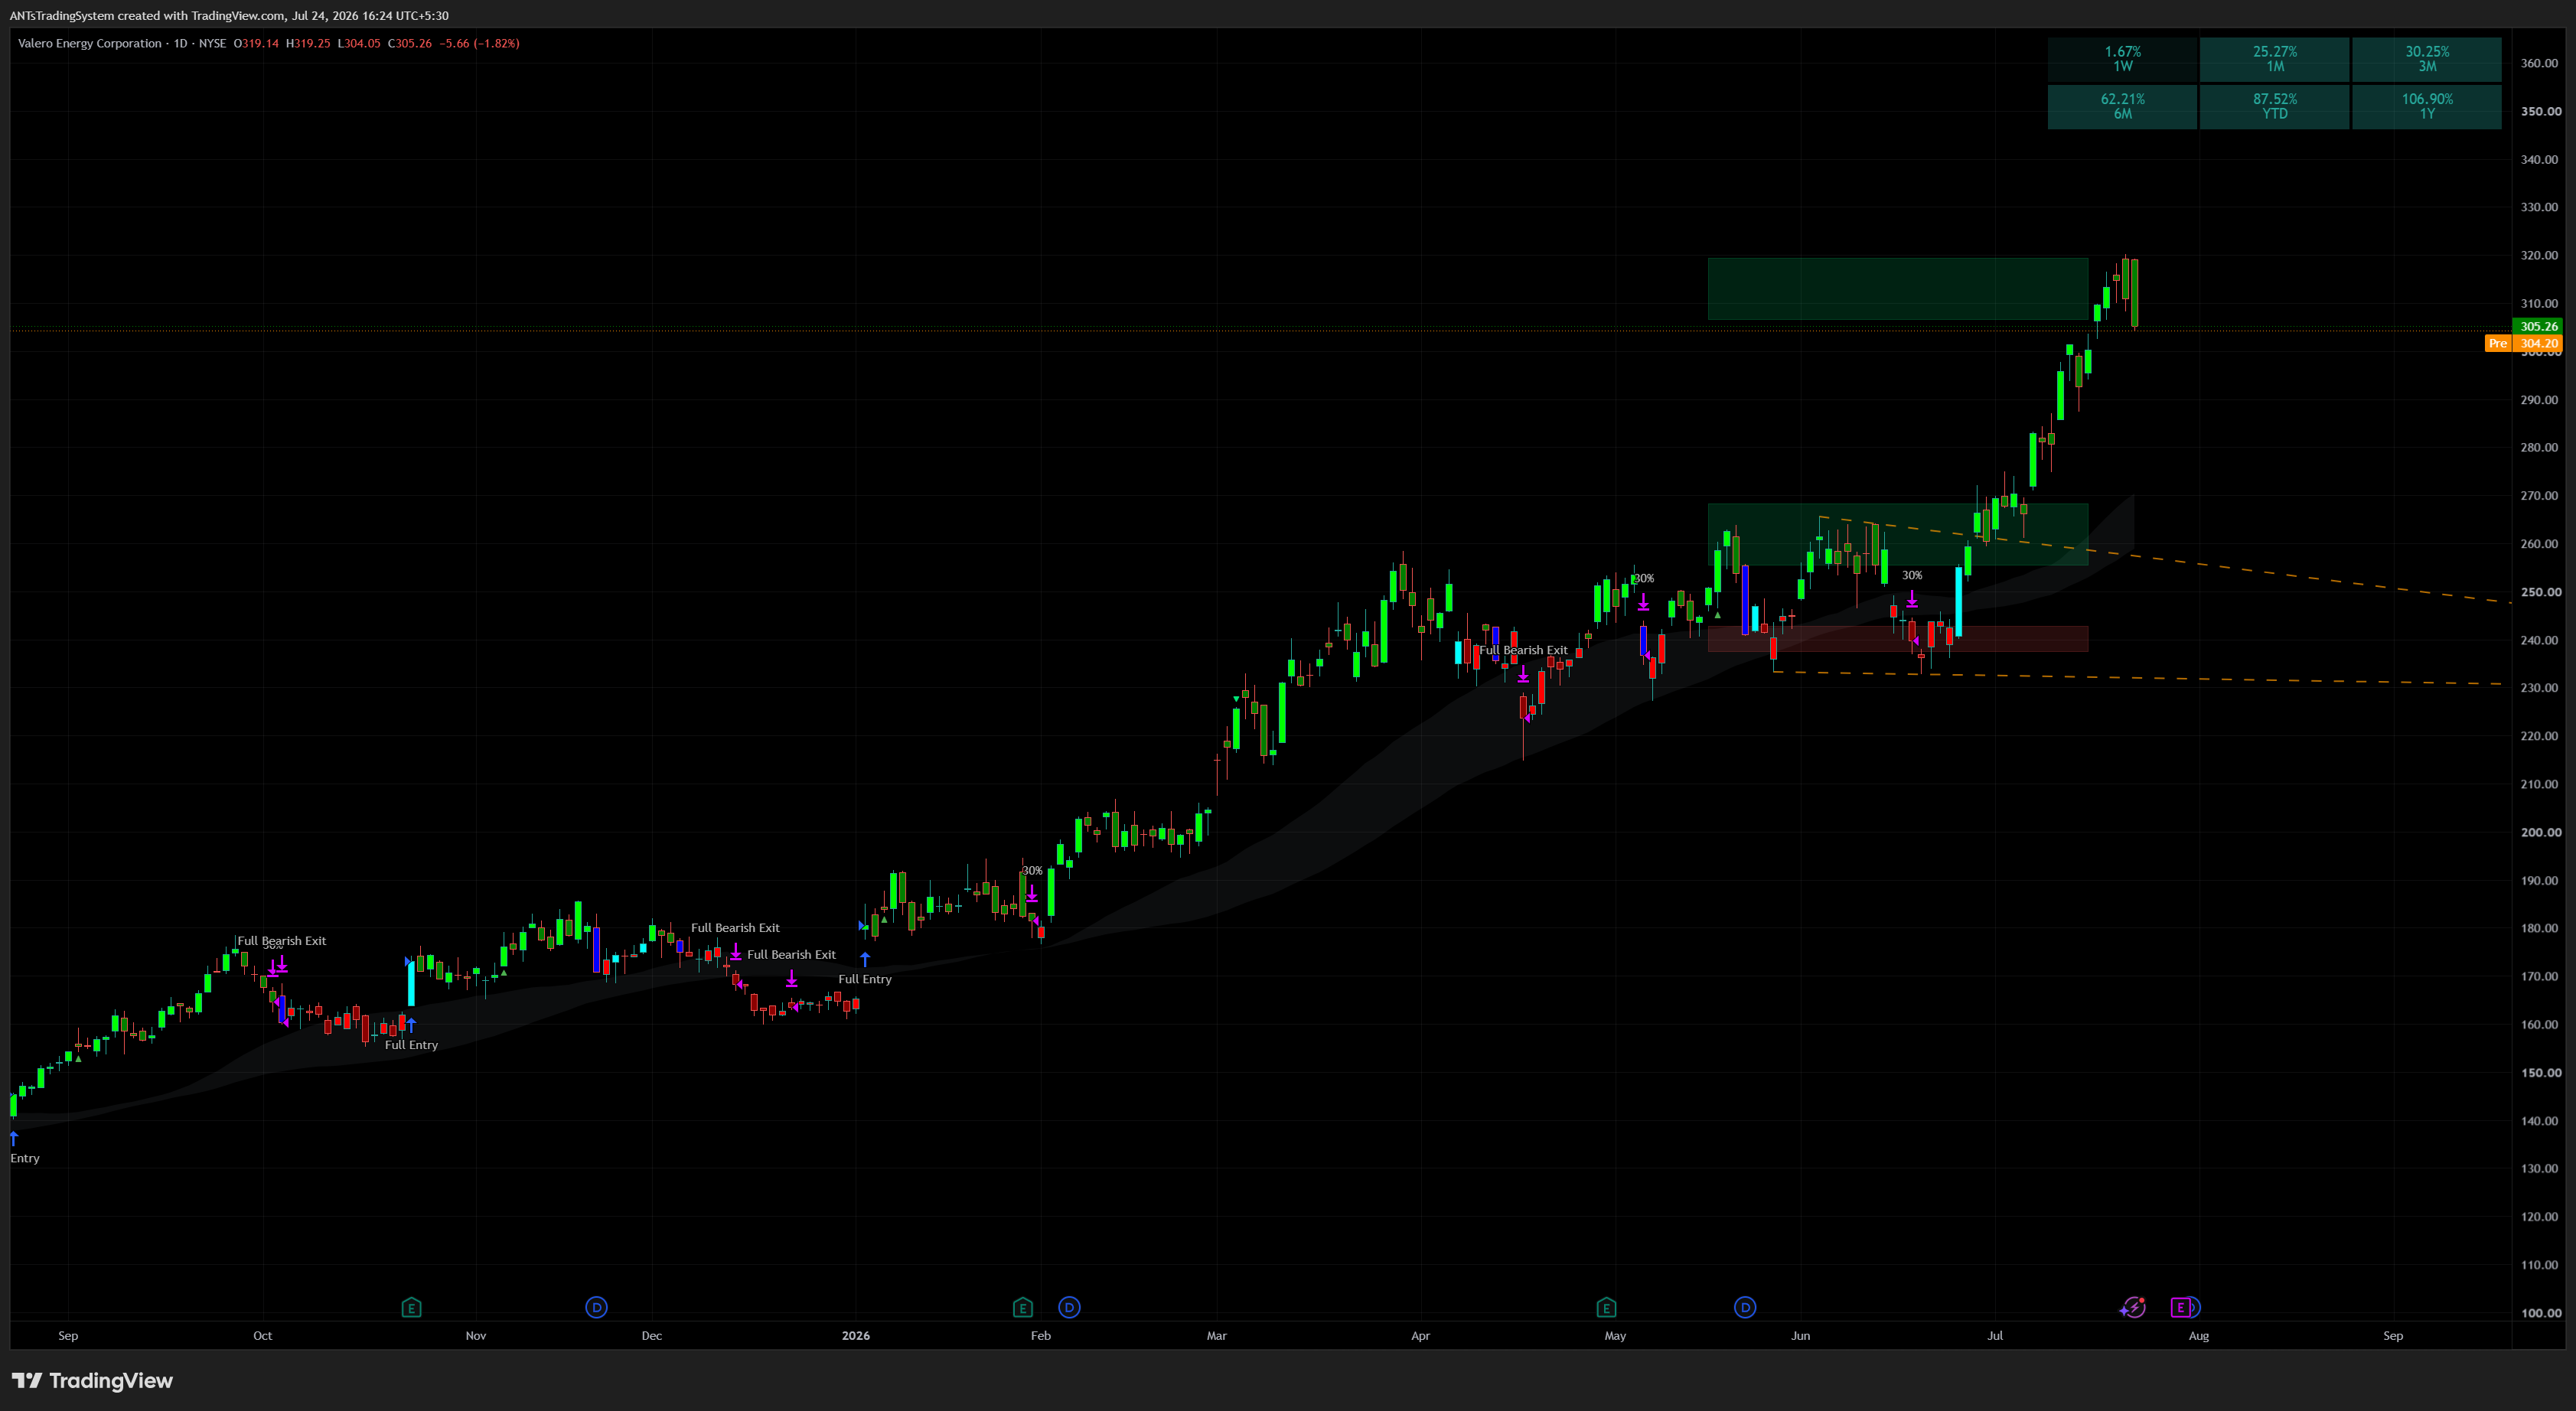The image size is (2576, 1411).
Task: Click the ANTsTradingSystem caption at top
Action: point(229,15)
